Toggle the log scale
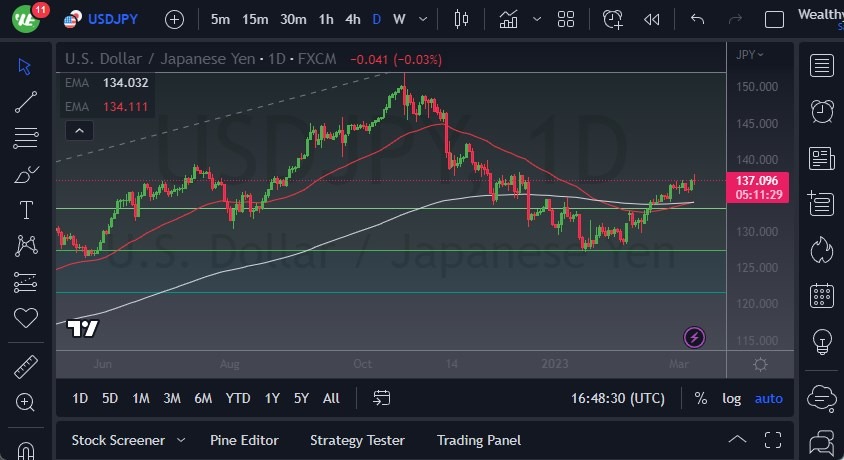 tap(732, 398)
